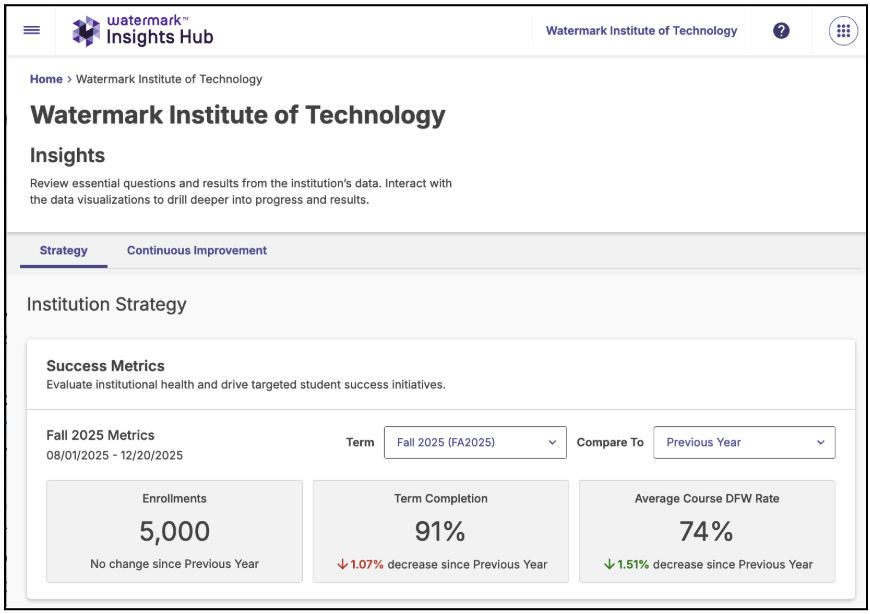Screen dimensions: 870x614
Task: Click the Insights heading
Action: (x=68, y=155)
